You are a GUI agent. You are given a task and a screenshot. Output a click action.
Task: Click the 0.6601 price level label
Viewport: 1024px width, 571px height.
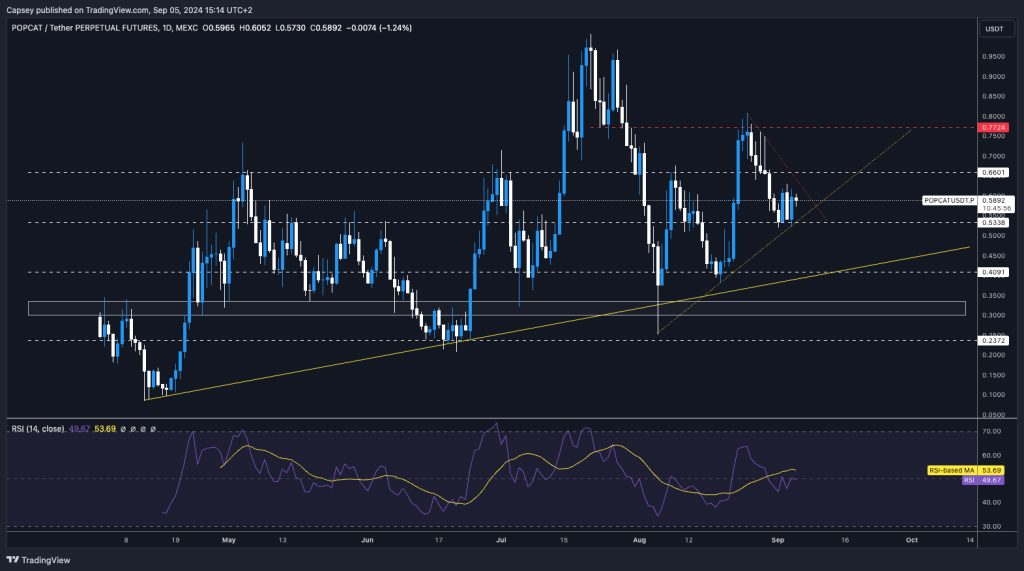click(994, 172)
